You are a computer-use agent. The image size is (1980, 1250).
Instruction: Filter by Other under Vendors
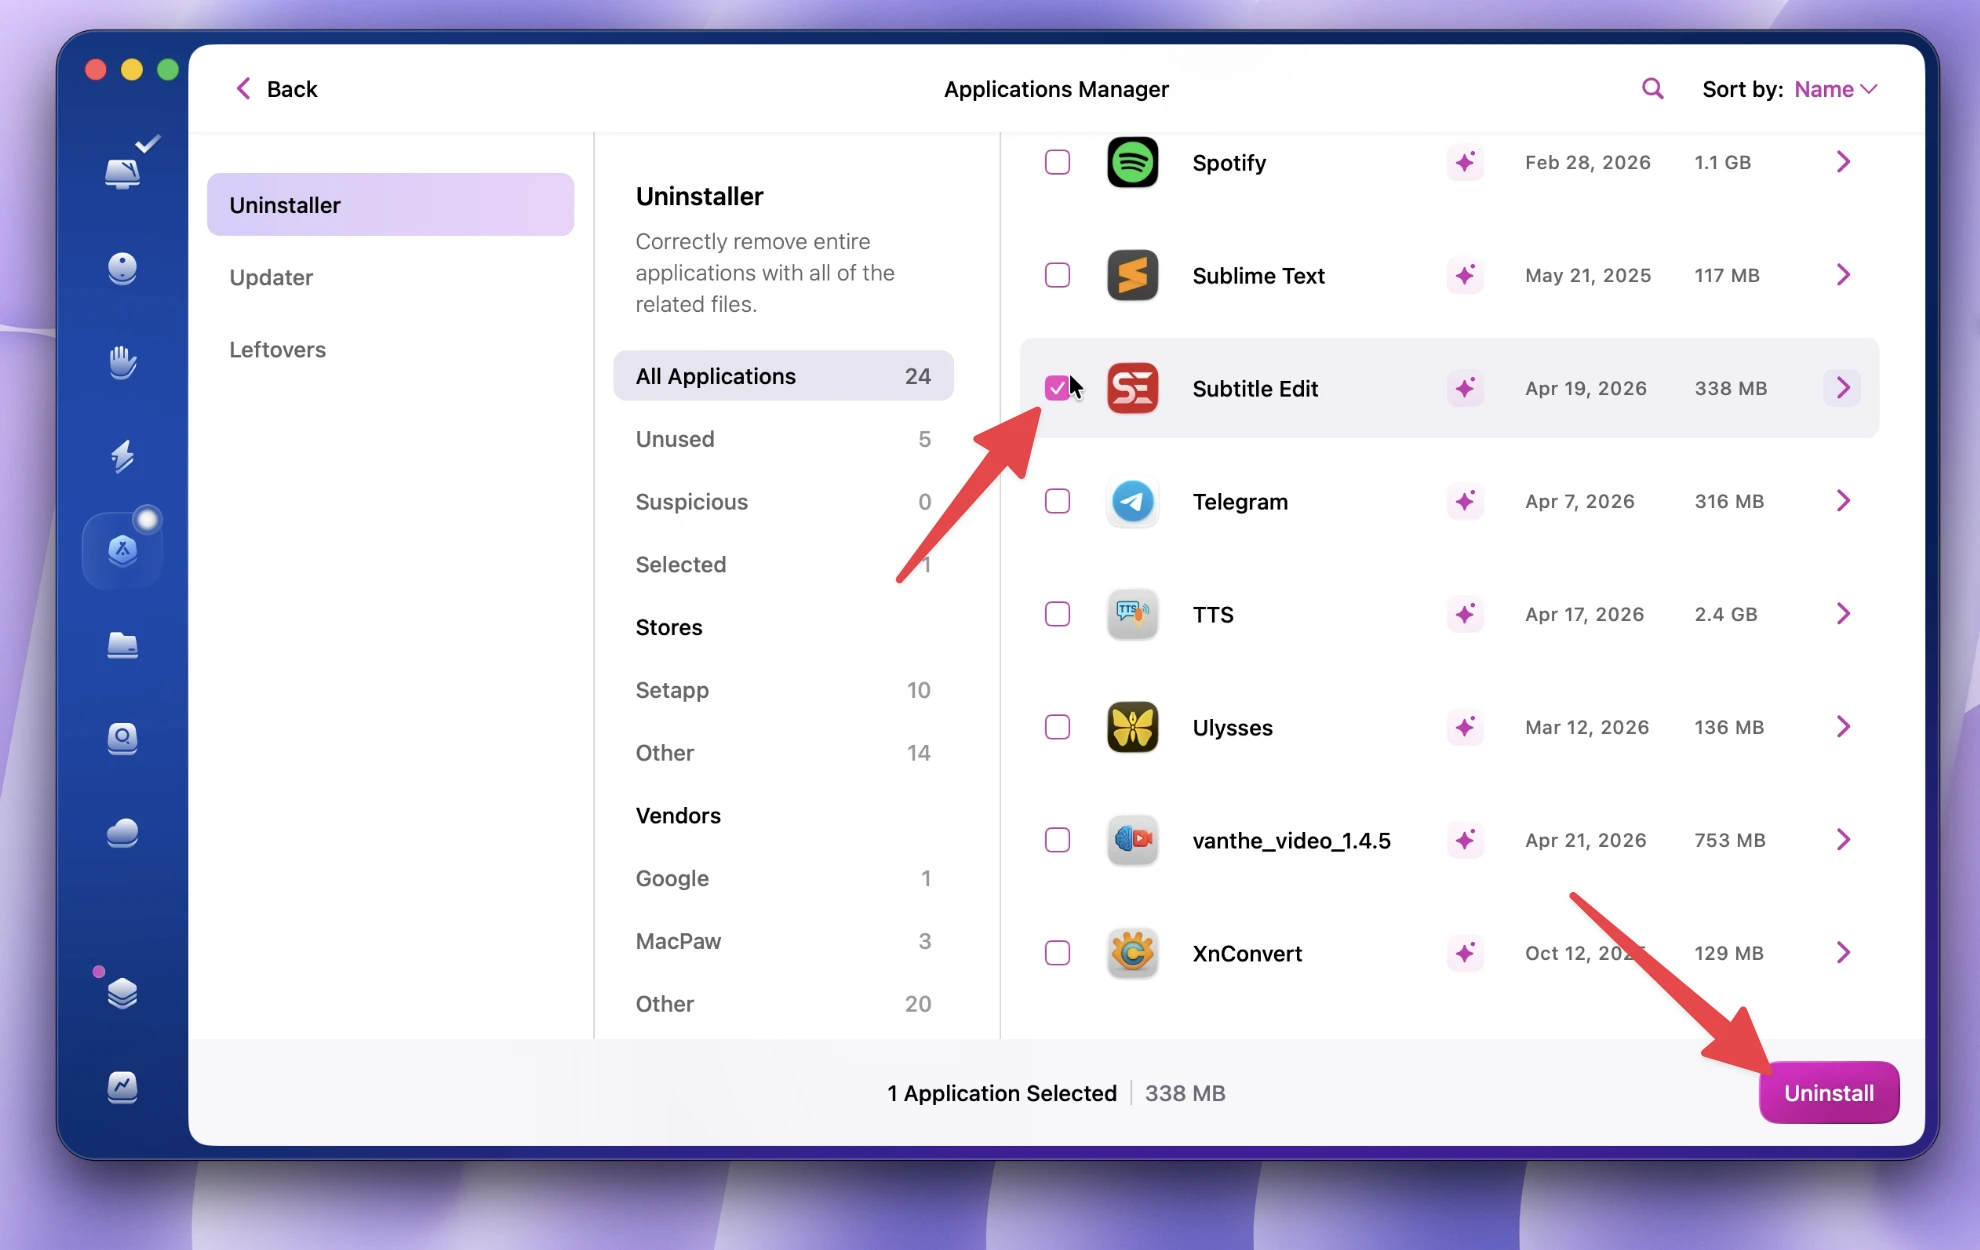pos(783,1004)
